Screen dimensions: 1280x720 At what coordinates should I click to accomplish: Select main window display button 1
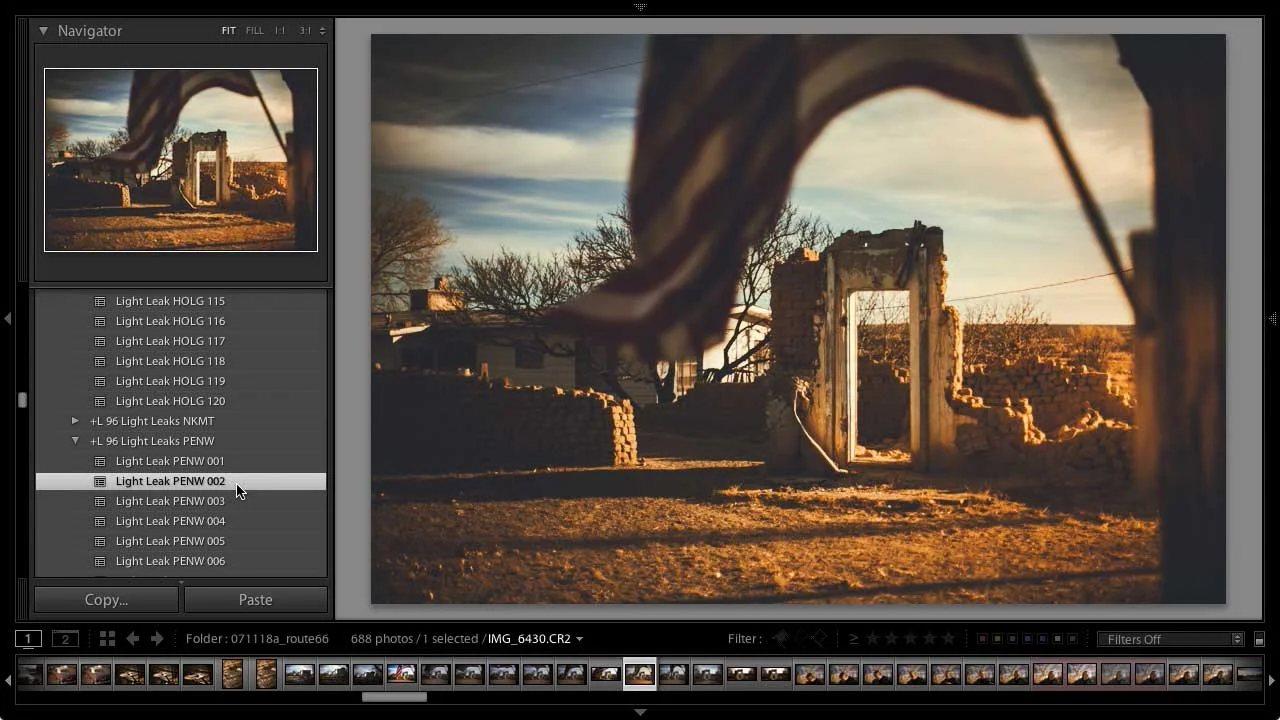tap(29, 639)
